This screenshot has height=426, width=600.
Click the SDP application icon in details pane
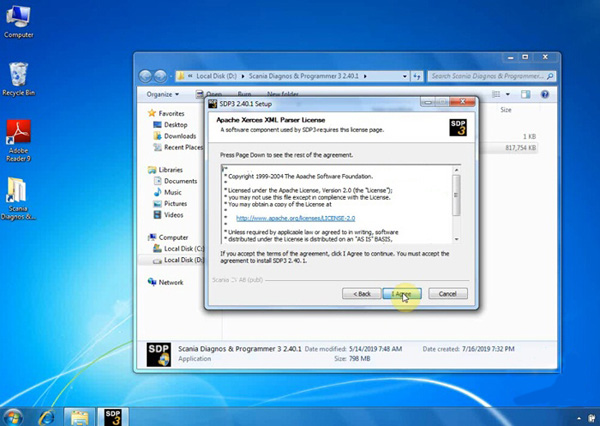[x=159, y=354]
